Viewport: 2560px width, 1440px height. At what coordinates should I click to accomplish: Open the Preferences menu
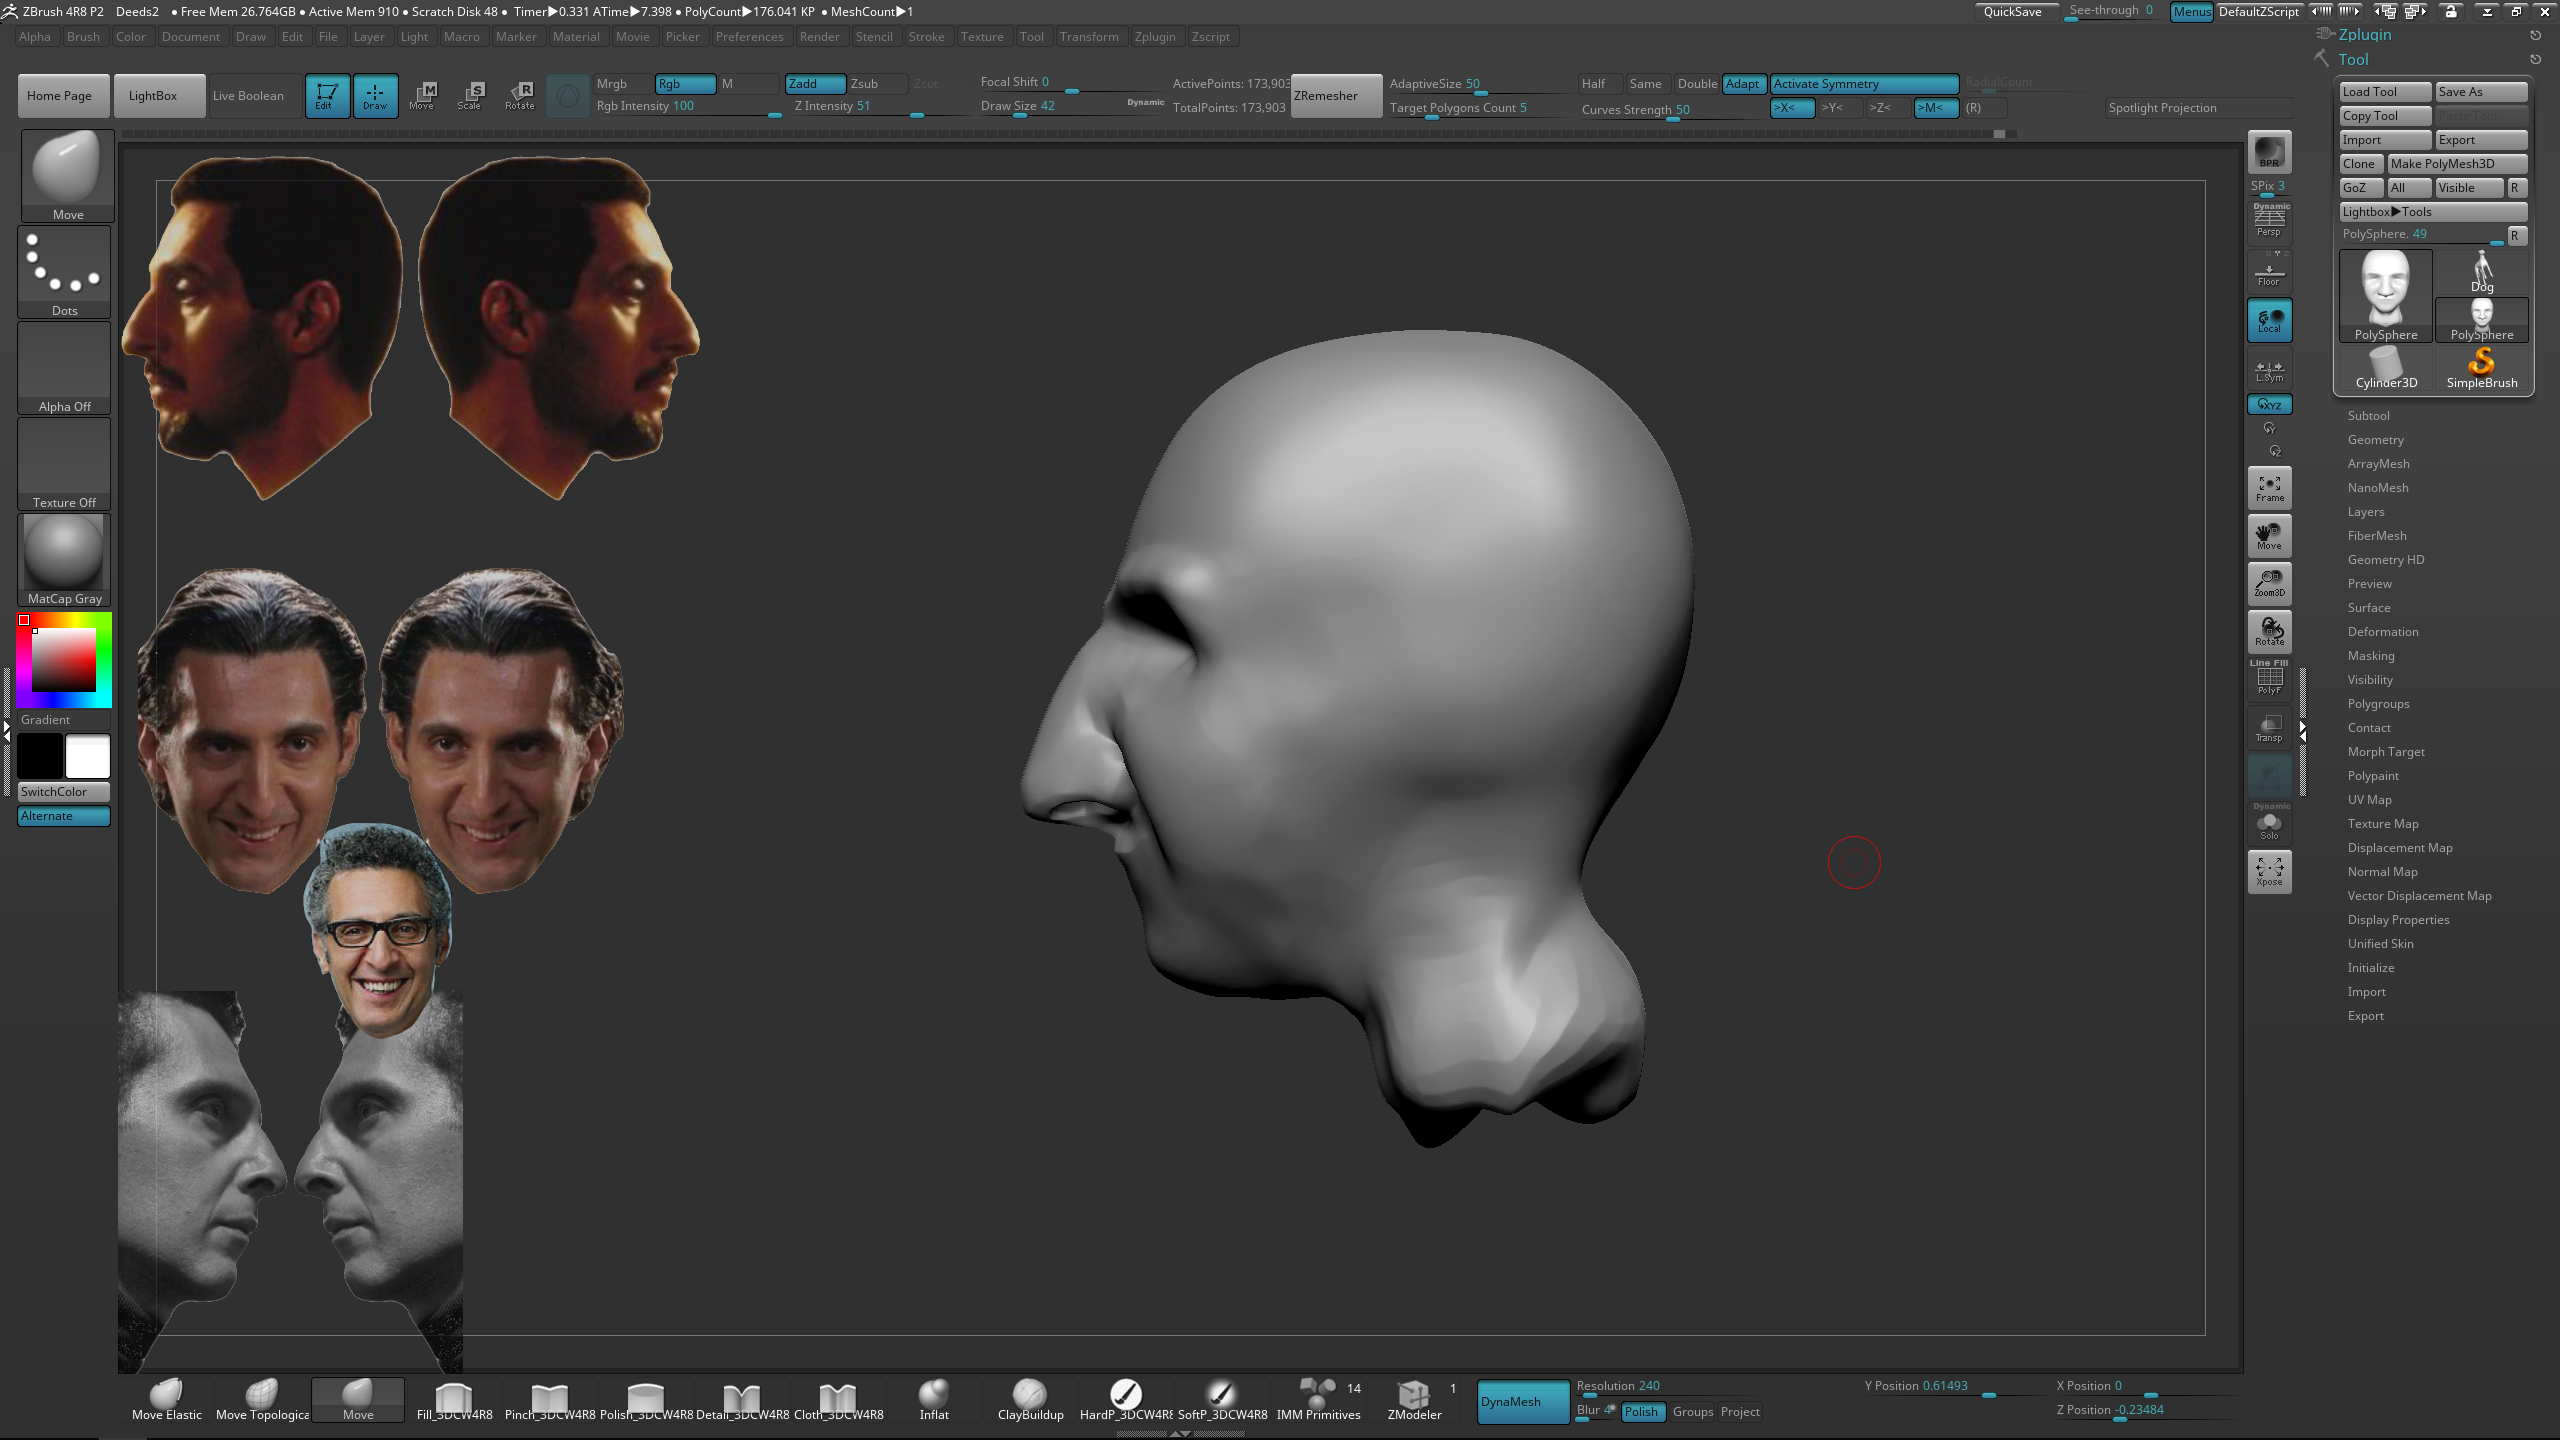[749, 37]
